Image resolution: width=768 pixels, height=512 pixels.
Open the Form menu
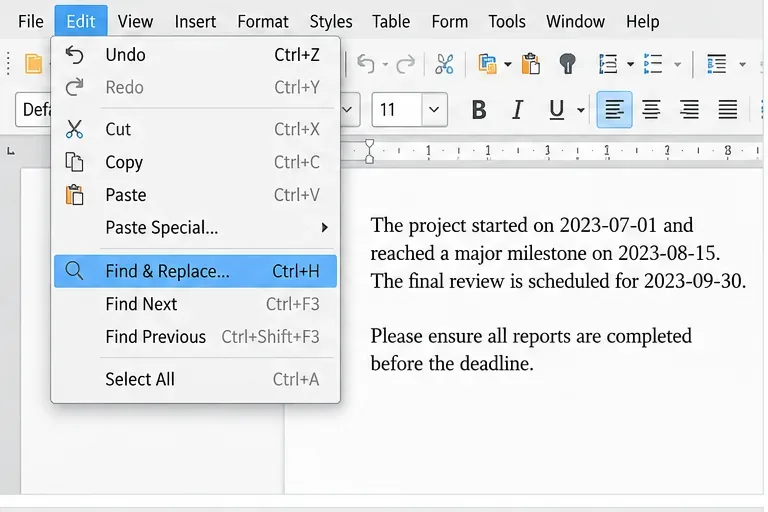[x=450, y=22]
